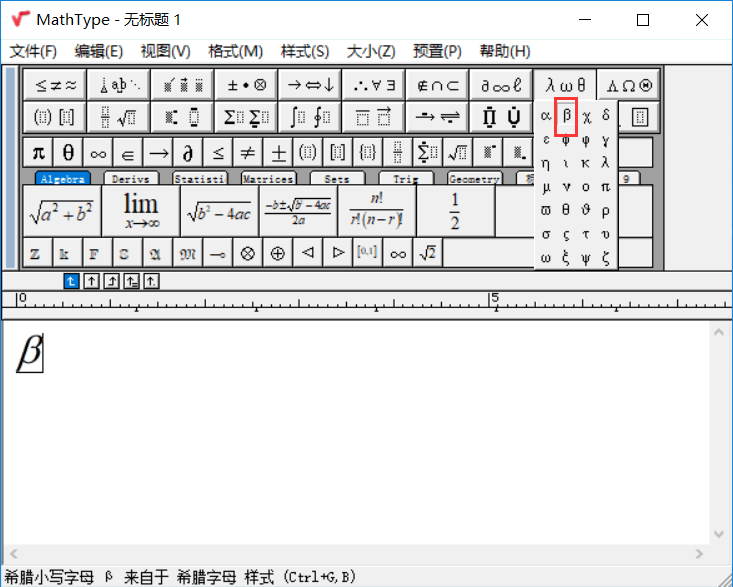This screenshot has height=587, width=733.
Task: Insert the circled plus operator
Action: (277, 253)
